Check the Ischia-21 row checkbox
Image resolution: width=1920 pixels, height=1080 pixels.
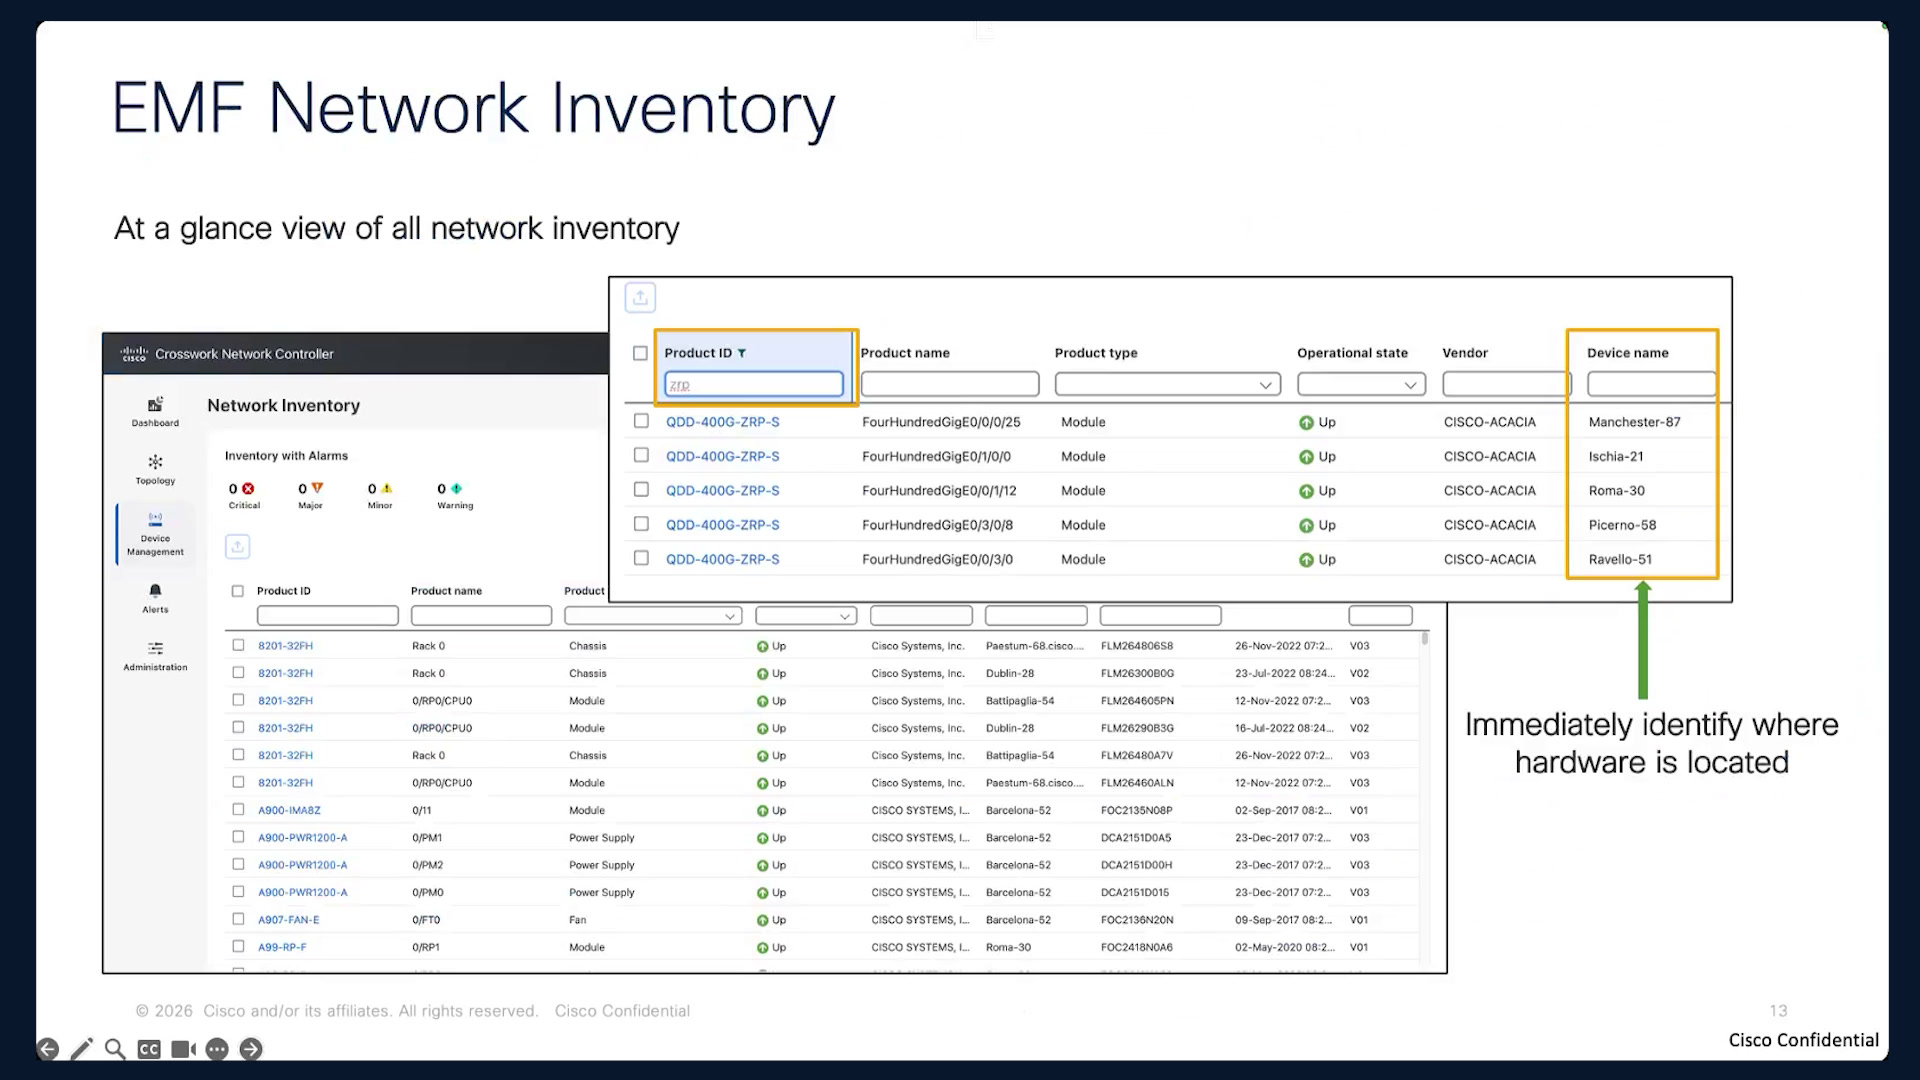click(641, 455)
